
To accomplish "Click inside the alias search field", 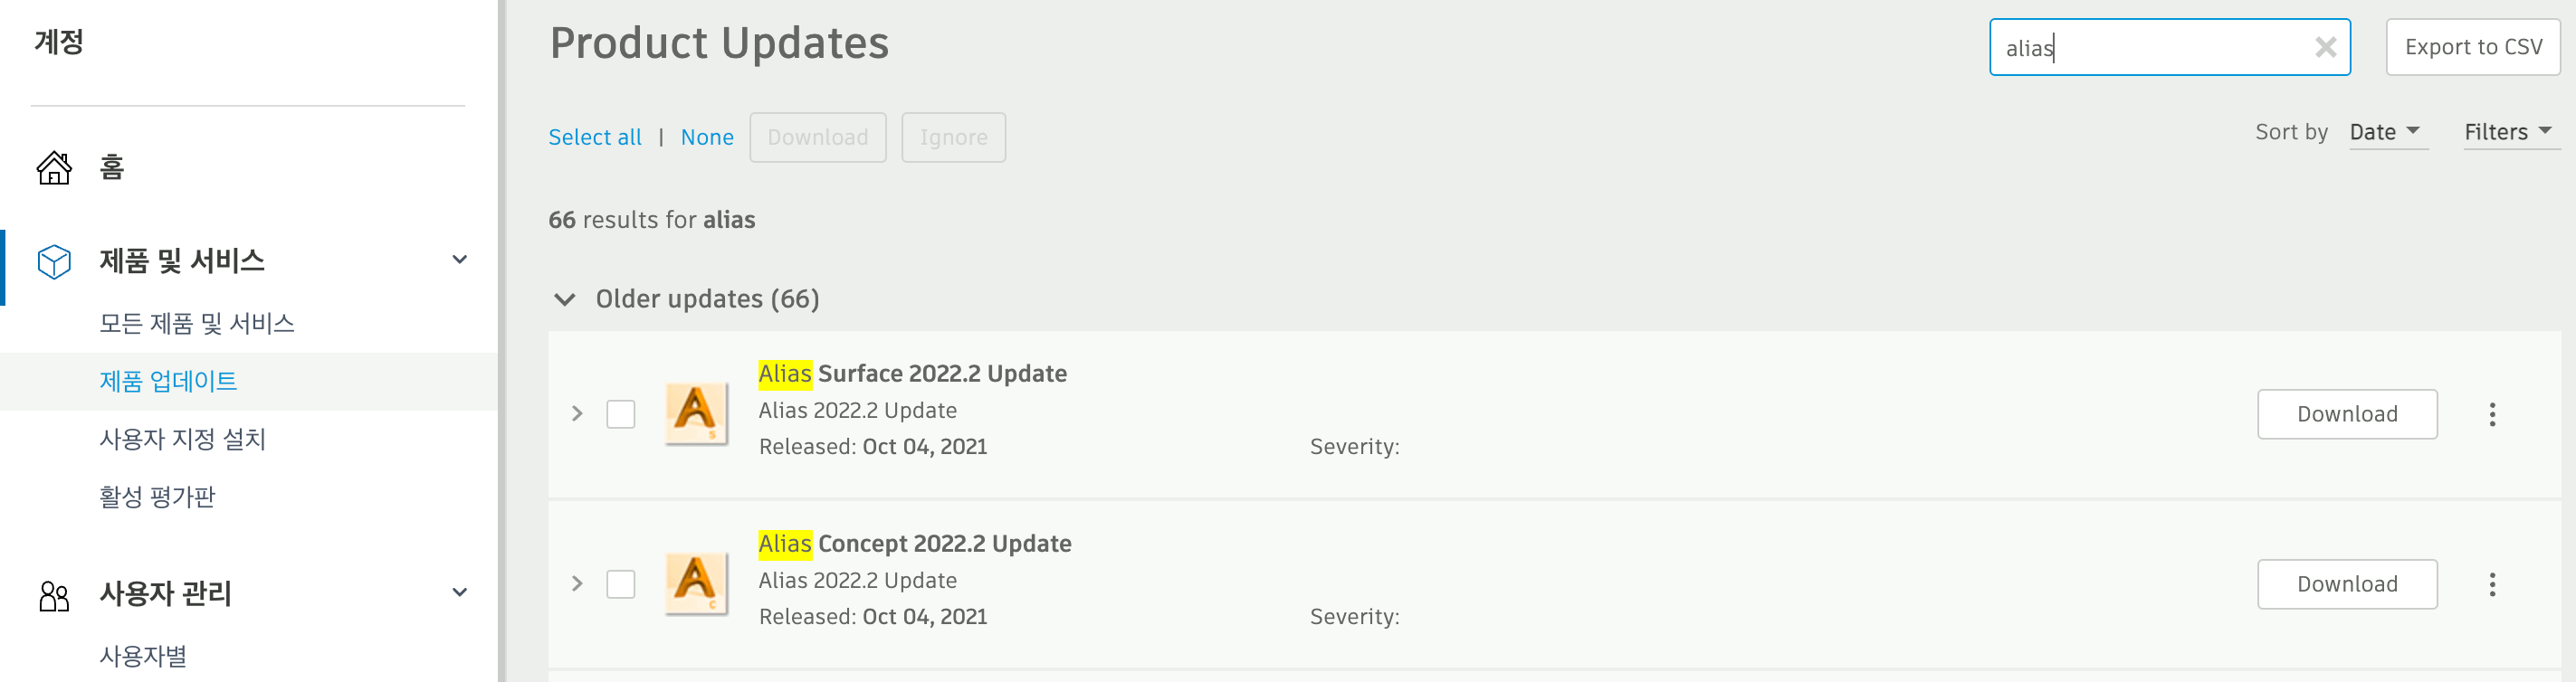I will coord(2150,47).
